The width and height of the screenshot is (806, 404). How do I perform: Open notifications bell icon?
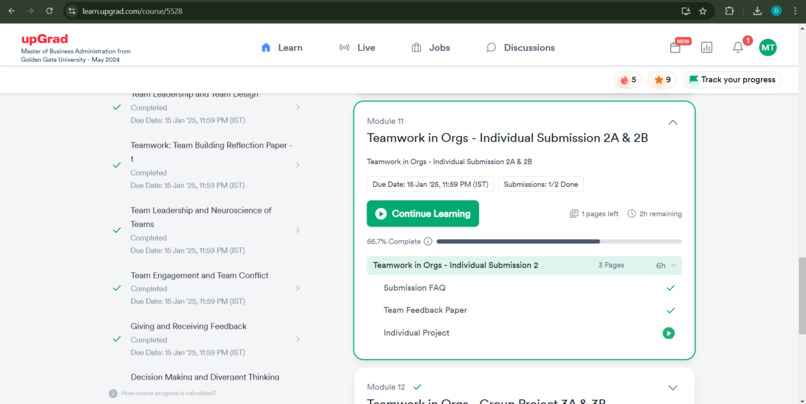[x=738, y=48]
